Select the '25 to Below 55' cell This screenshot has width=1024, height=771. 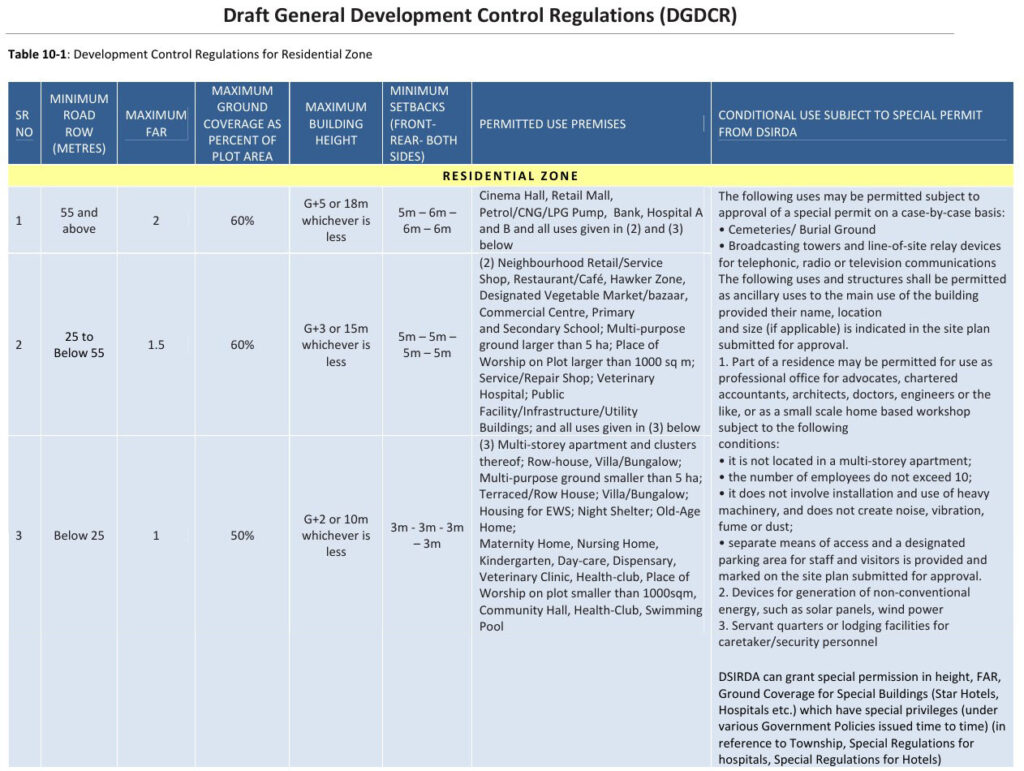(x=79, y=345)
